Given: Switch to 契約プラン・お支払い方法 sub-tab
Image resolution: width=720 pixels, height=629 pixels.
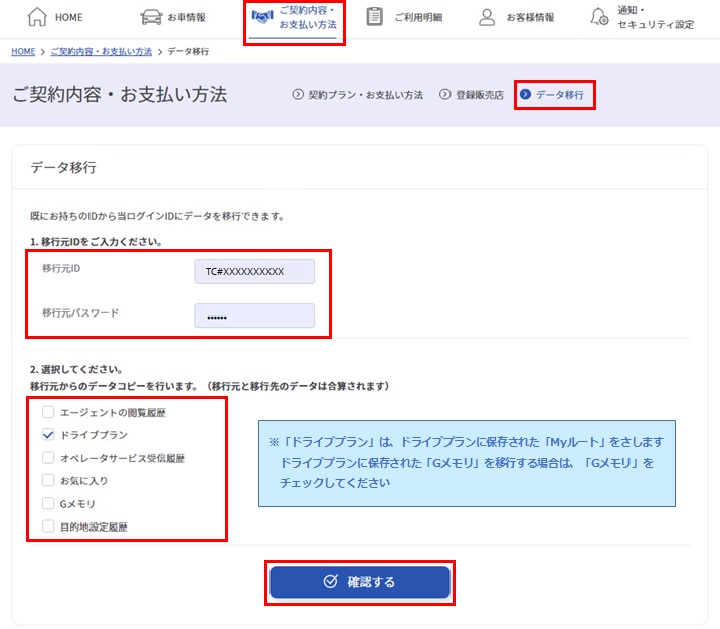Looking at the screenshot, I should pyautogui.click(x=358, y=95).
